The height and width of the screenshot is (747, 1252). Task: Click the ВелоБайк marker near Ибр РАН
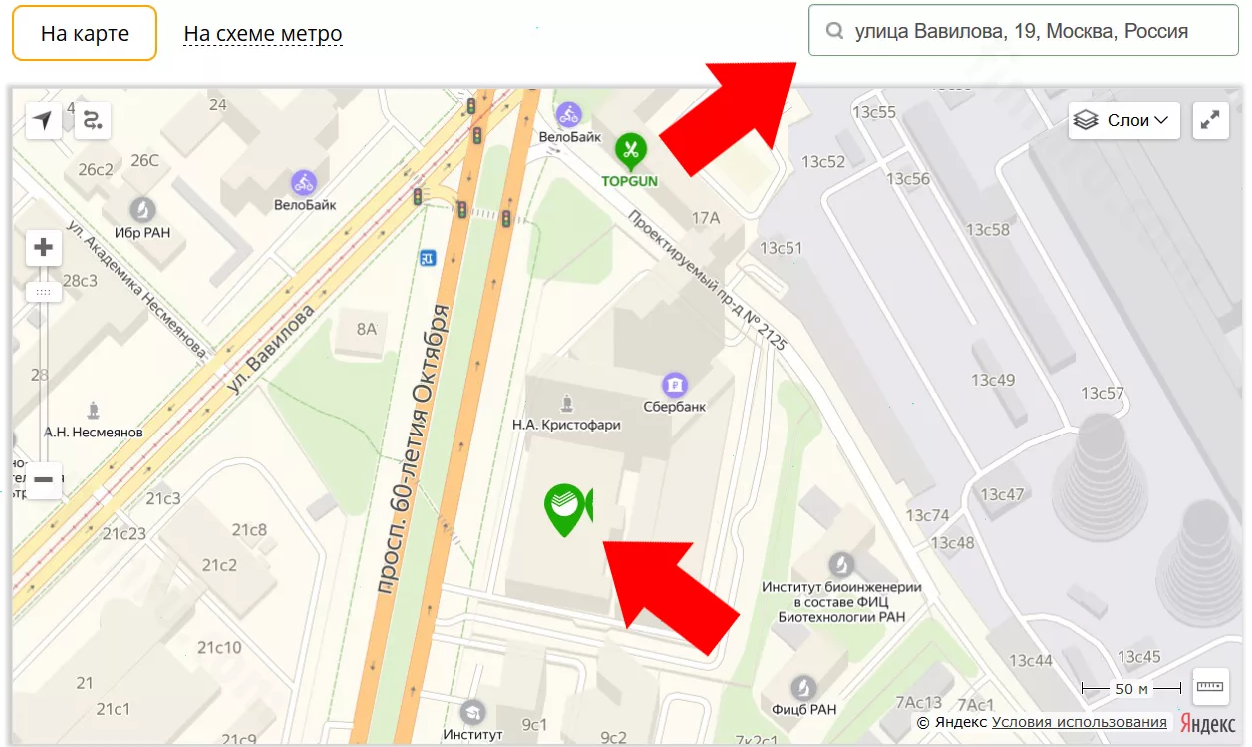tap(304, 183)
